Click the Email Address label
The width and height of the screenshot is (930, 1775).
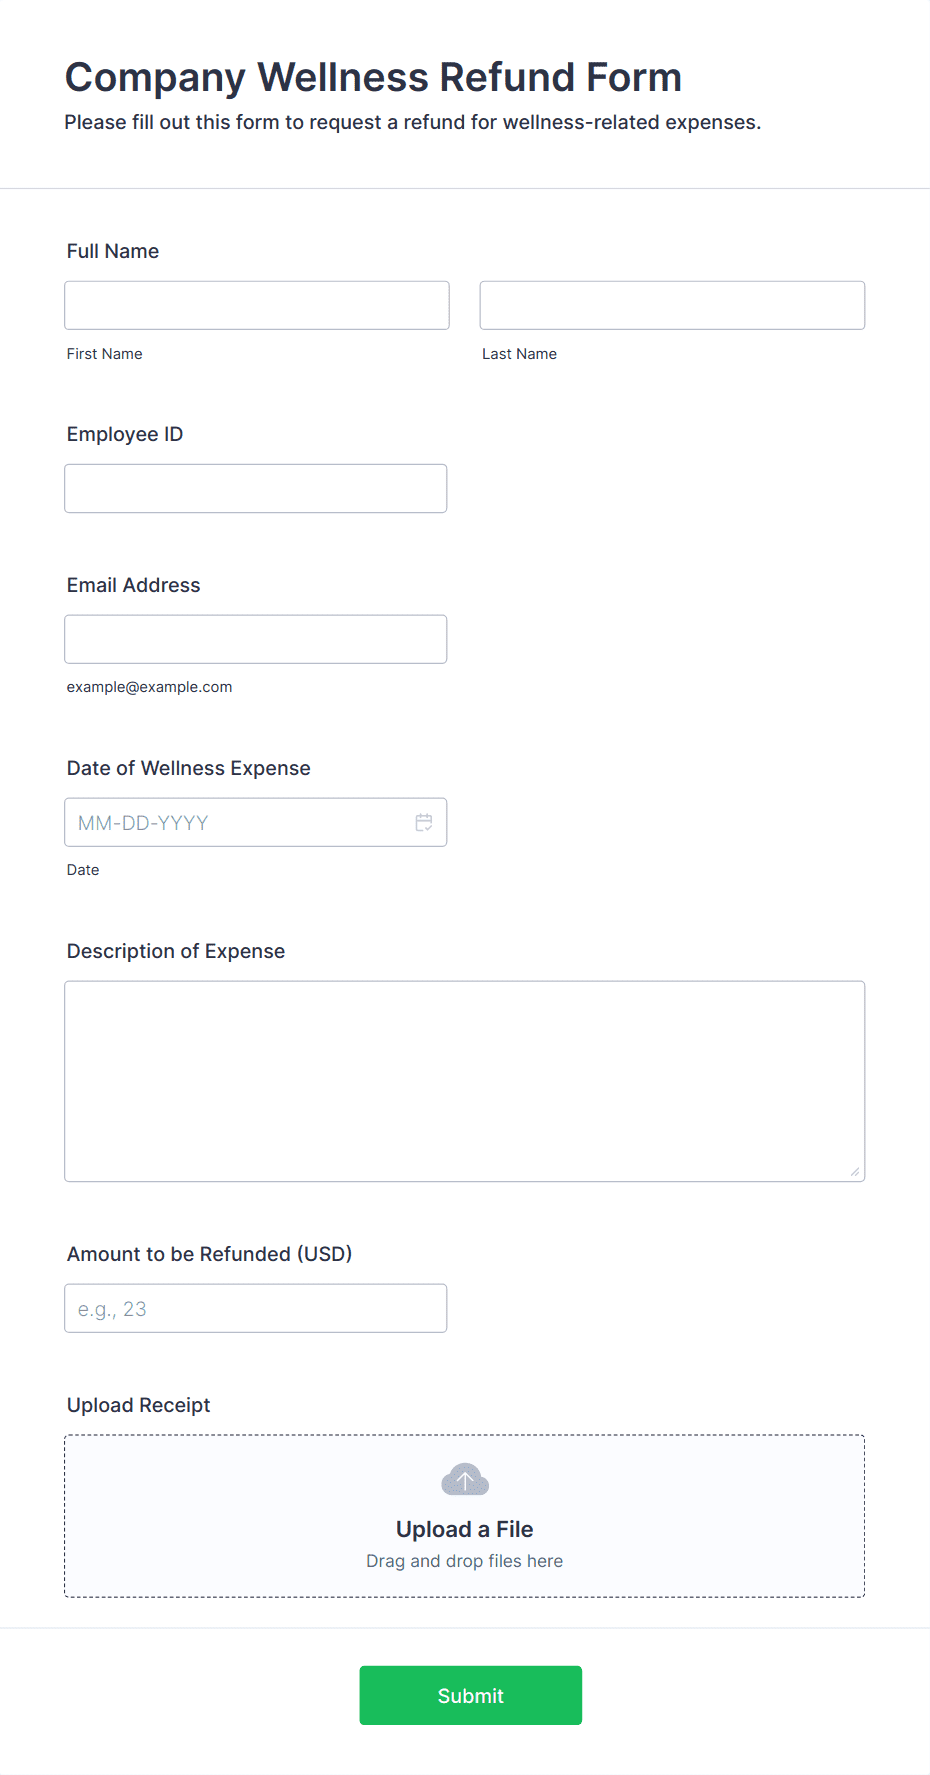point(134,585)
